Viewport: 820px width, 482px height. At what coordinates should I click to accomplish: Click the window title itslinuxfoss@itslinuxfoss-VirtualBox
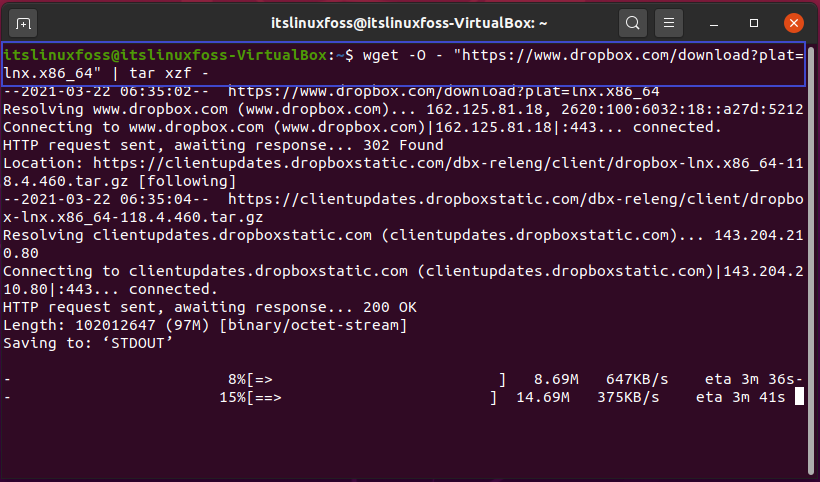tap(409, 24)
